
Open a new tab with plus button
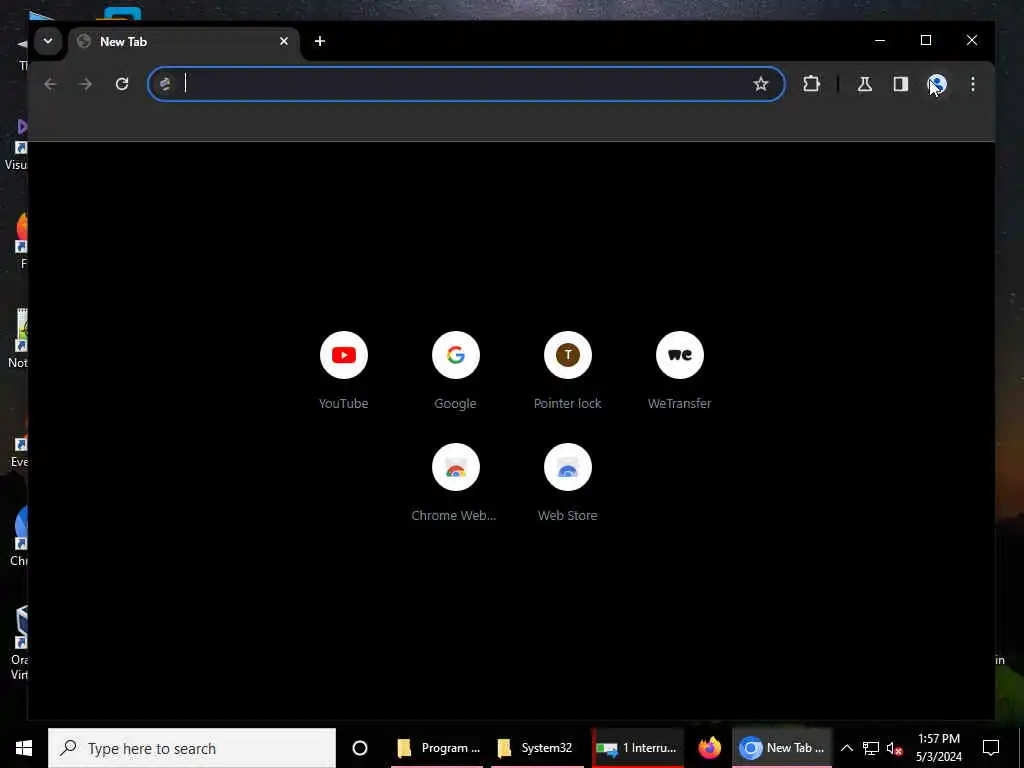click(x=319, y=41)
